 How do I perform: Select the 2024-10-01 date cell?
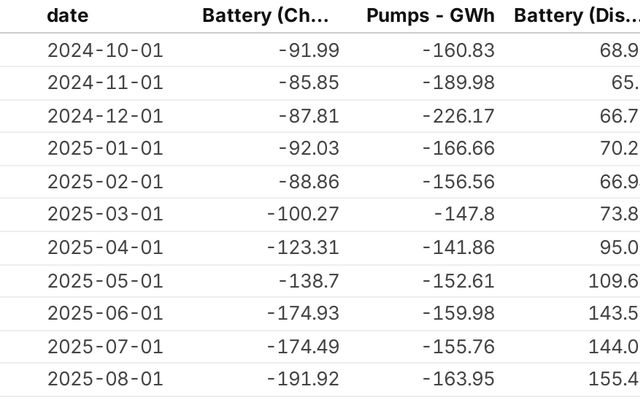pos(105,51)
